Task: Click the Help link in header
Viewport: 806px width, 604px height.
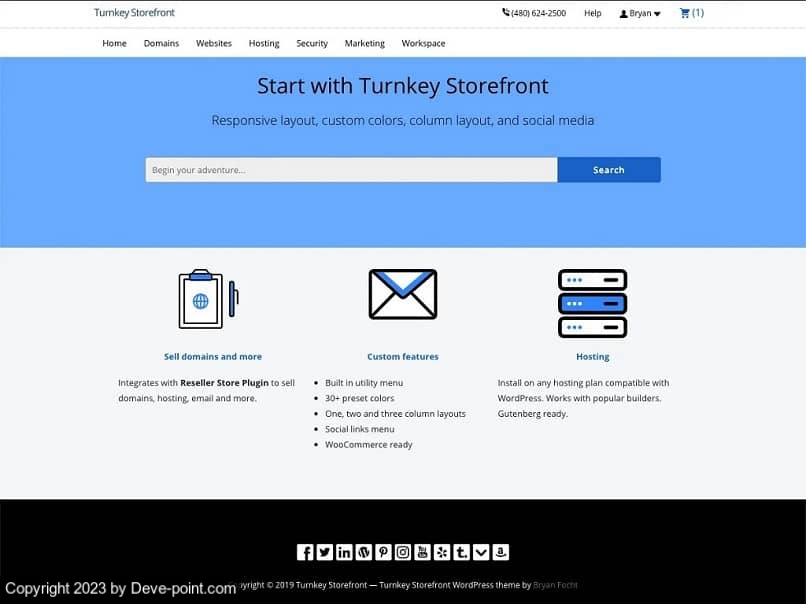Action: pos(592,14)
